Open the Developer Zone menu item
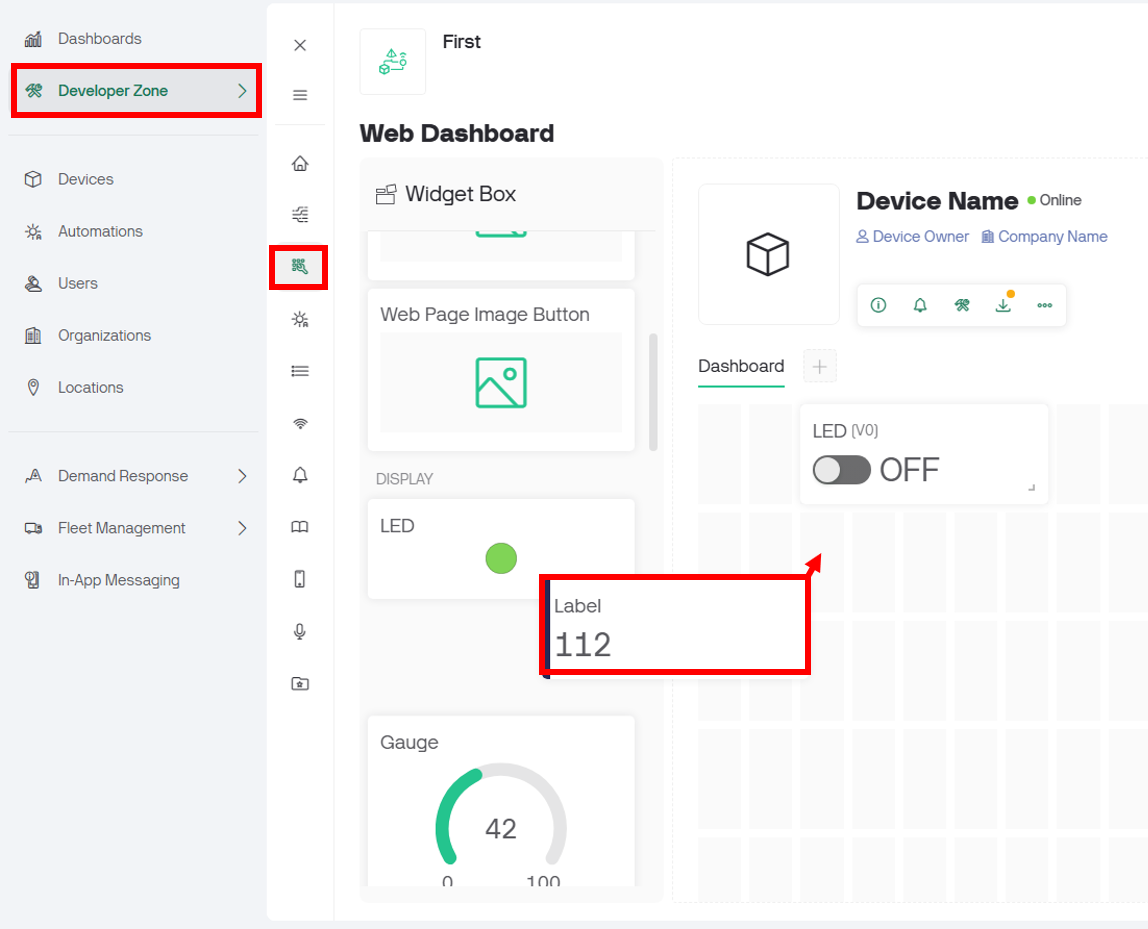The image size is (1148, 929). coord(136,91)
